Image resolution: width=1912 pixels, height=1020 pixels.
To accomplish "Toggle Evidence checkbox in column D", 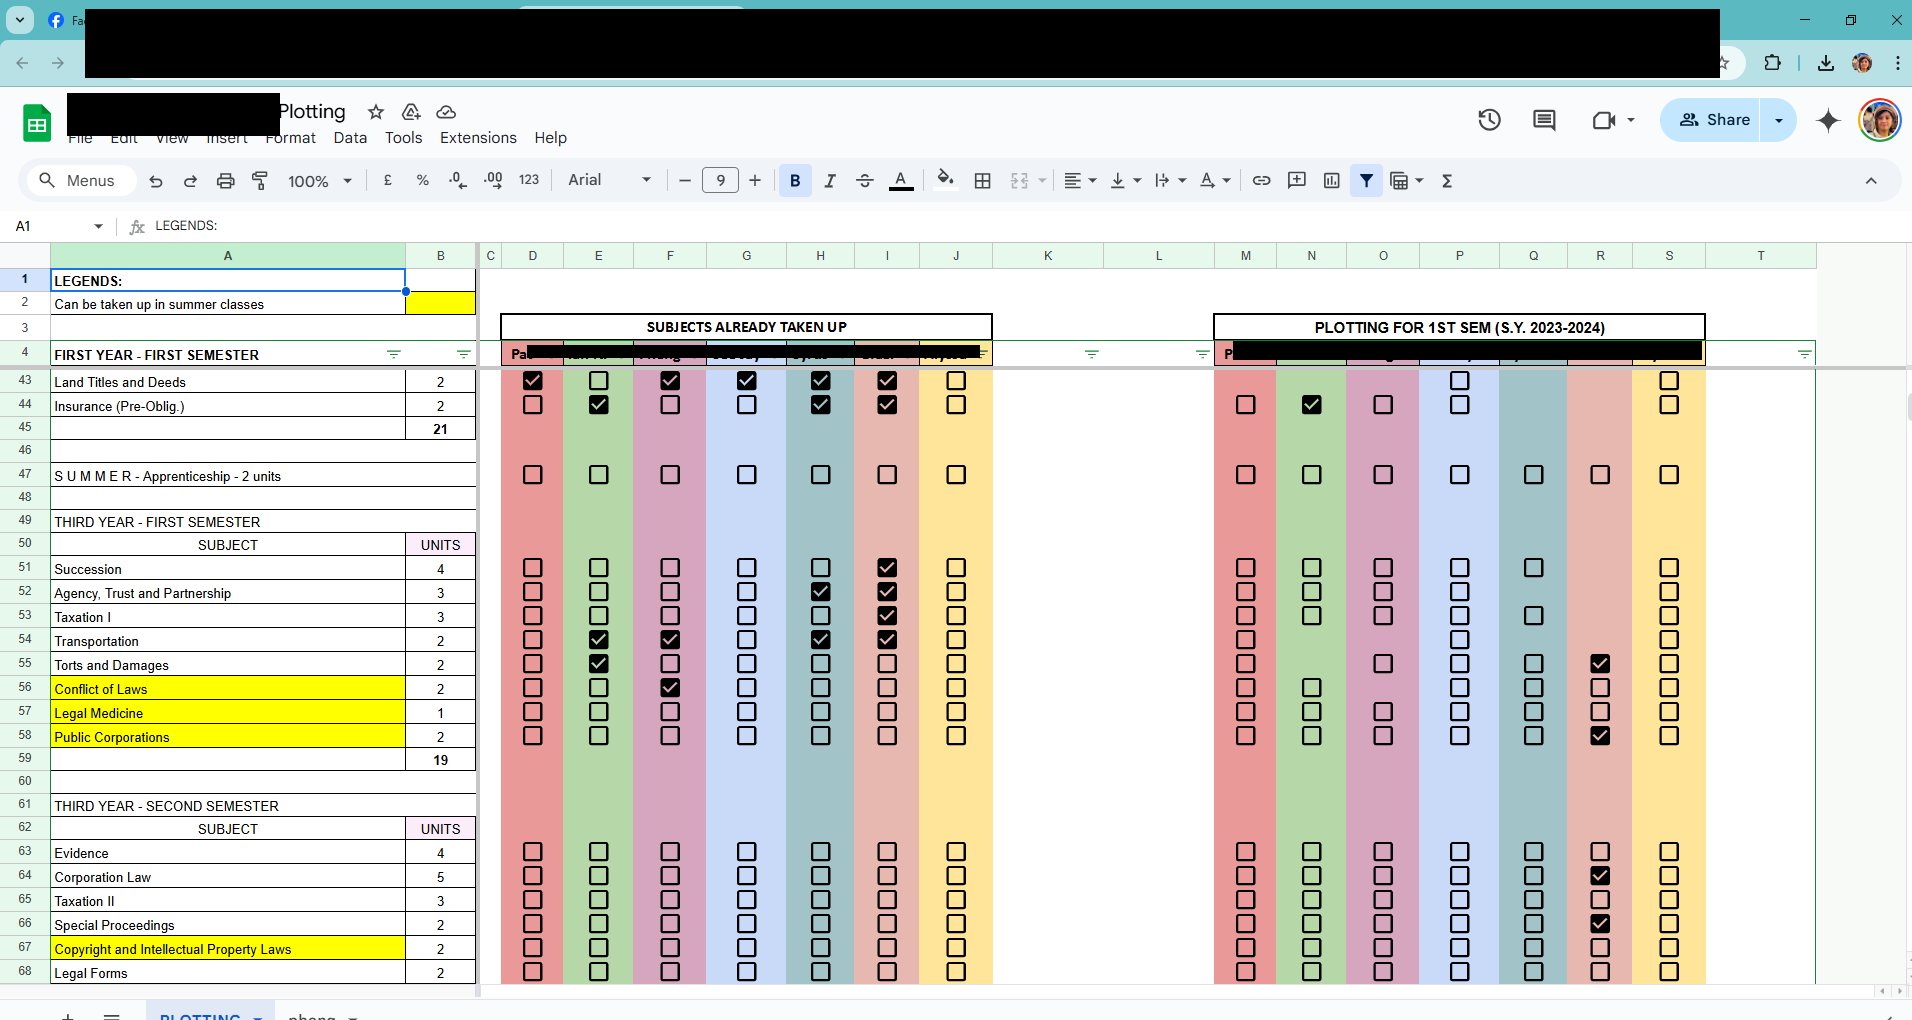I will point(533,852).
